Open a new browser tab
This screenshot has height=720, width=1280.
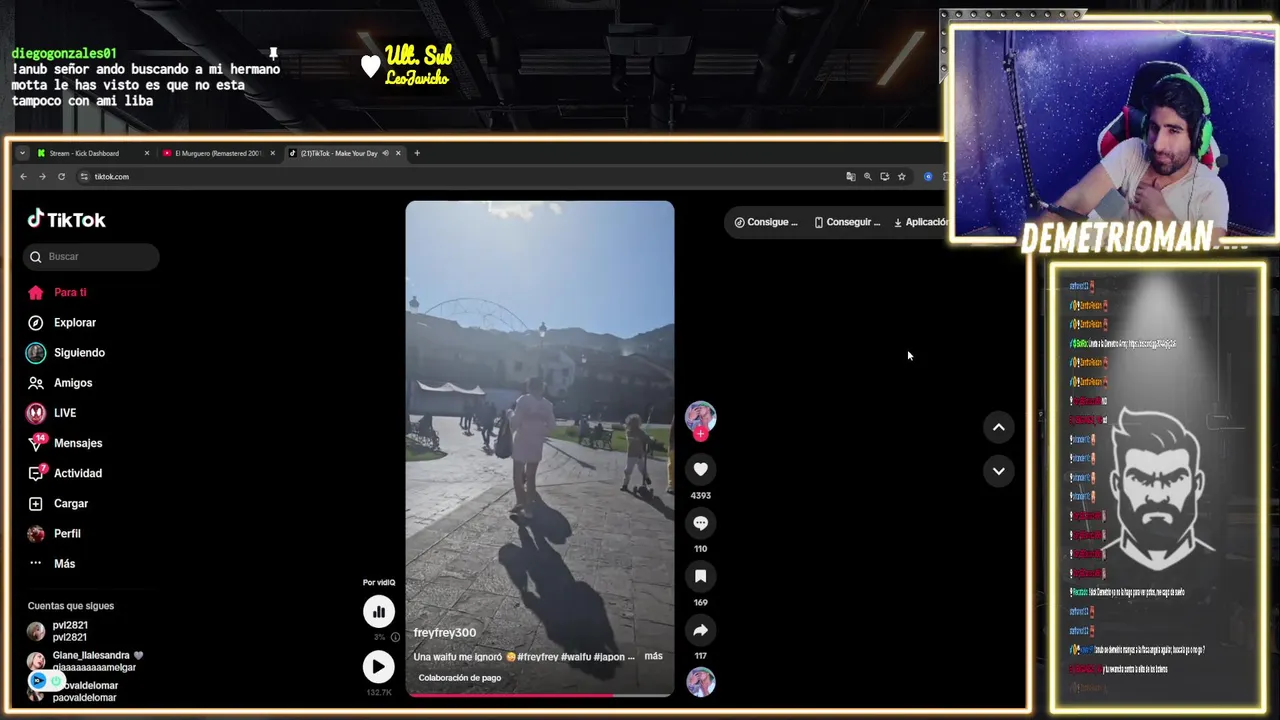click(417, 153)
